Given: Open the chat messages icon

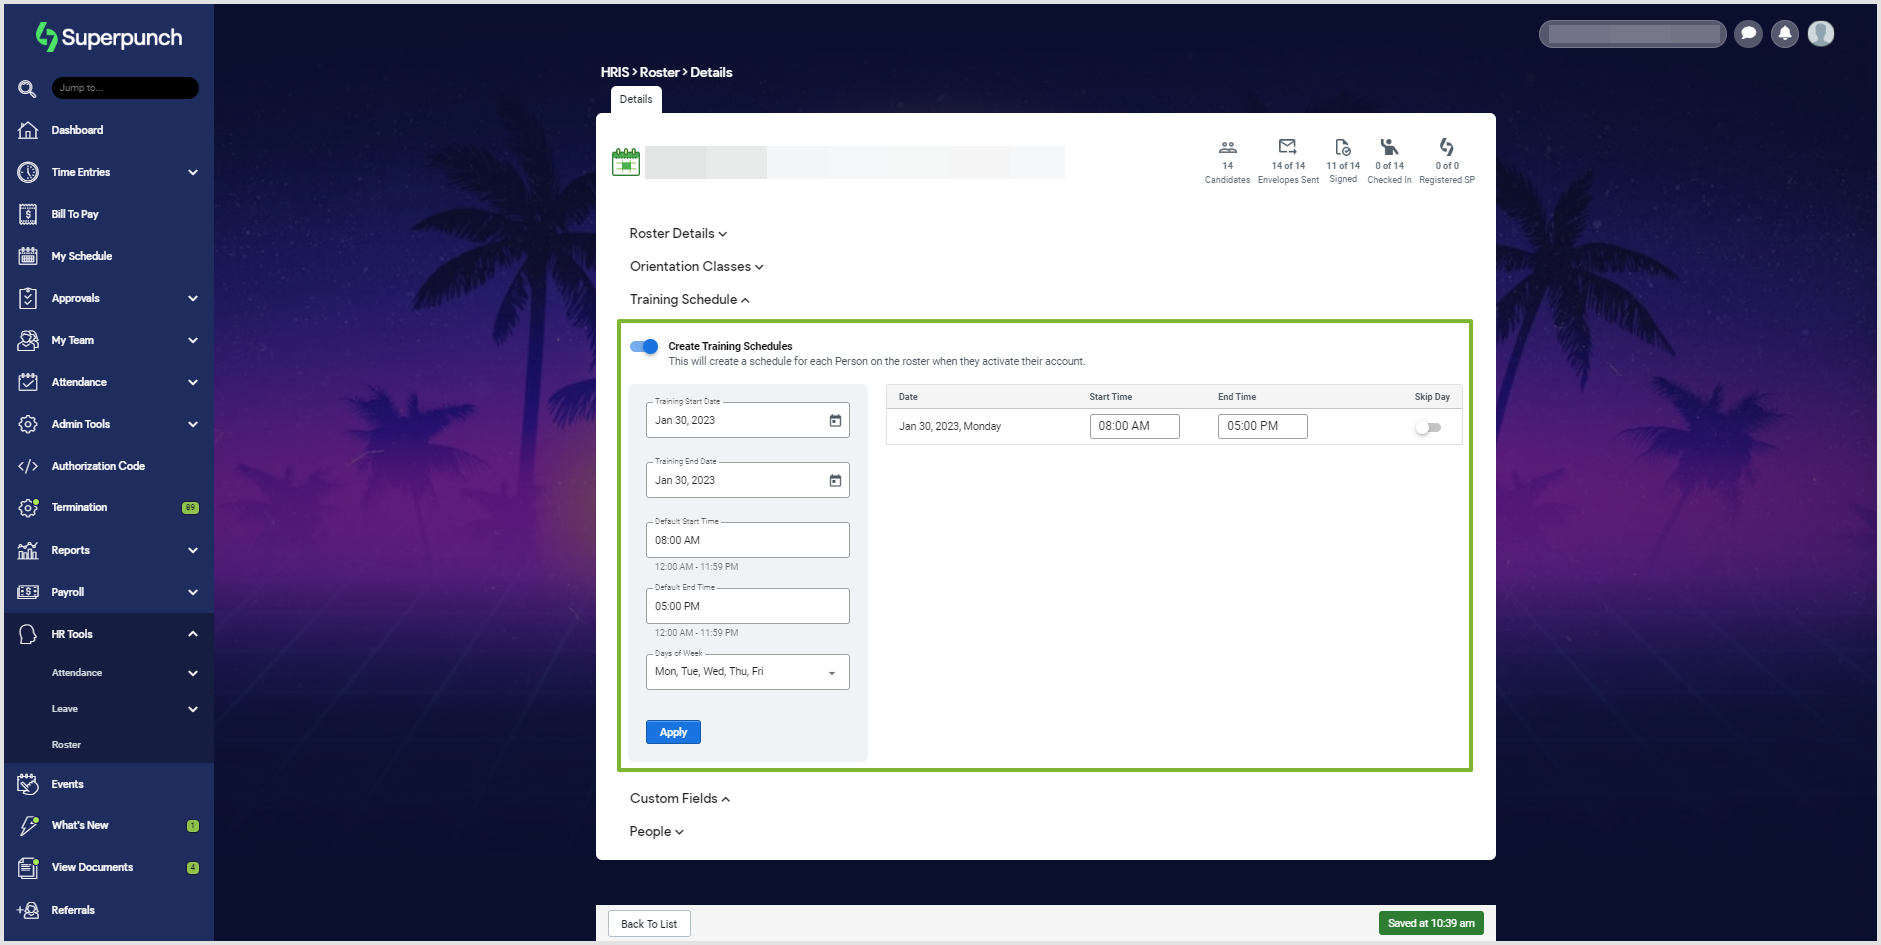Looking at the screenshot, I should [1748, 34].
